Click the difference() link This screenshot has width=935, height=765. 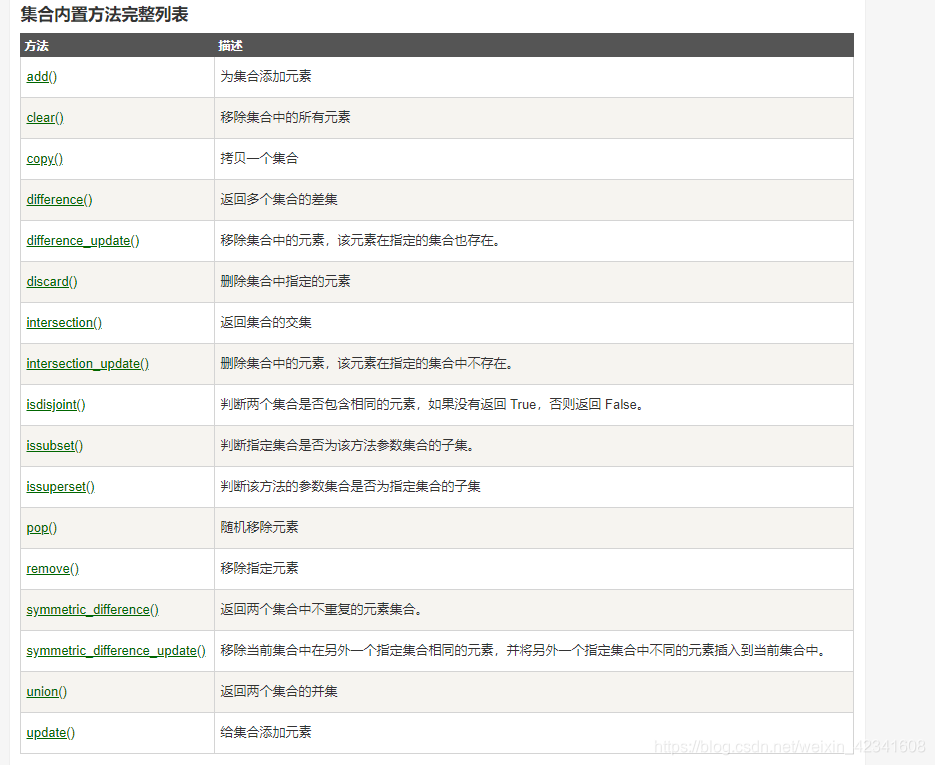[59, 200]
